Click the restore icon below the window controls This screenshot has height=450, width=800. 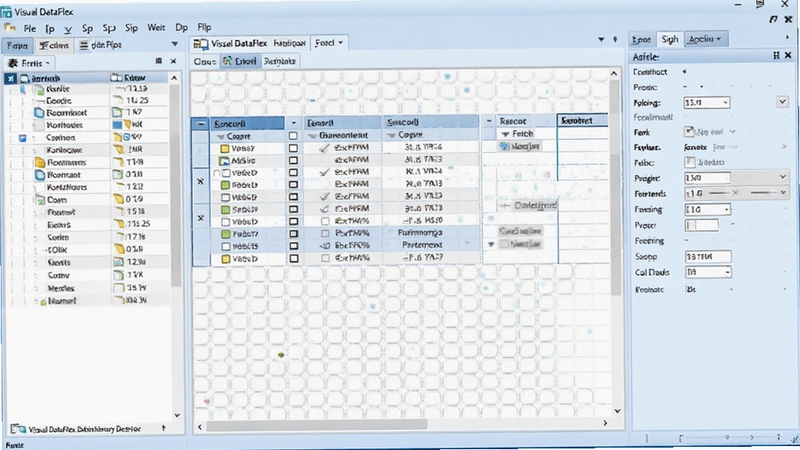tap(773, 19)
